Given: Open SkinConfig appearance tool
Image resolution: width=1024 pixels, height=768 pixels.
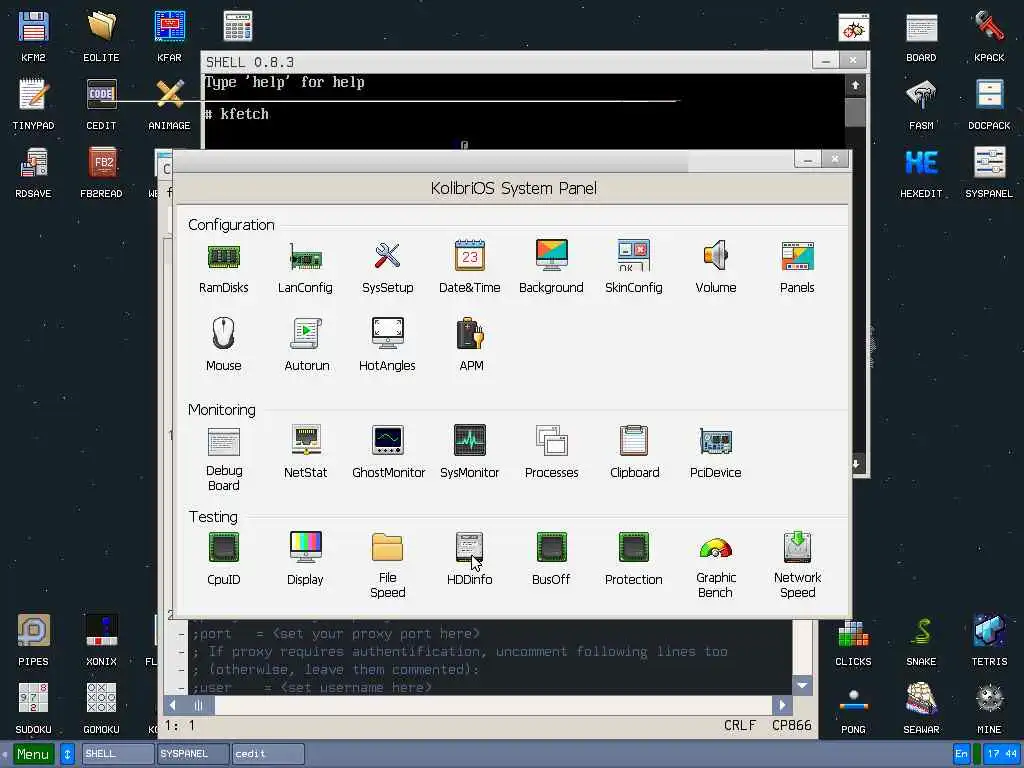Looking at the screenshot, I should [633, 267].
